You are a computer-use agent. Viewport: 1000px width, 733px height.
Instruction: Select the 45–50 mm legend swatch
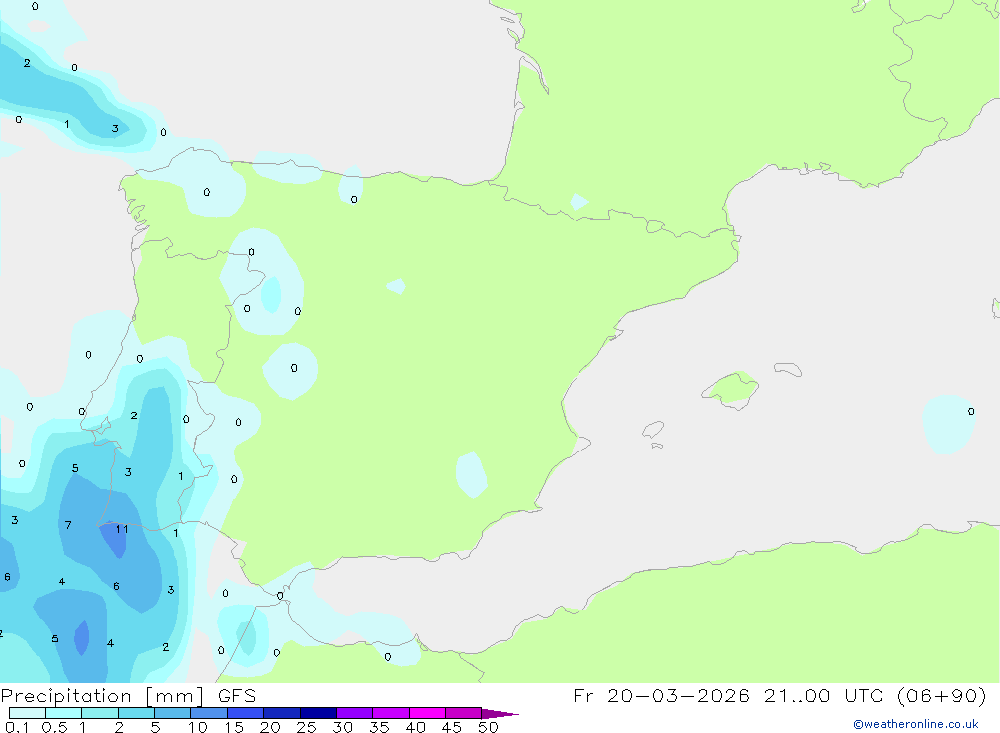pyautogui.click(x=463, y=713)
